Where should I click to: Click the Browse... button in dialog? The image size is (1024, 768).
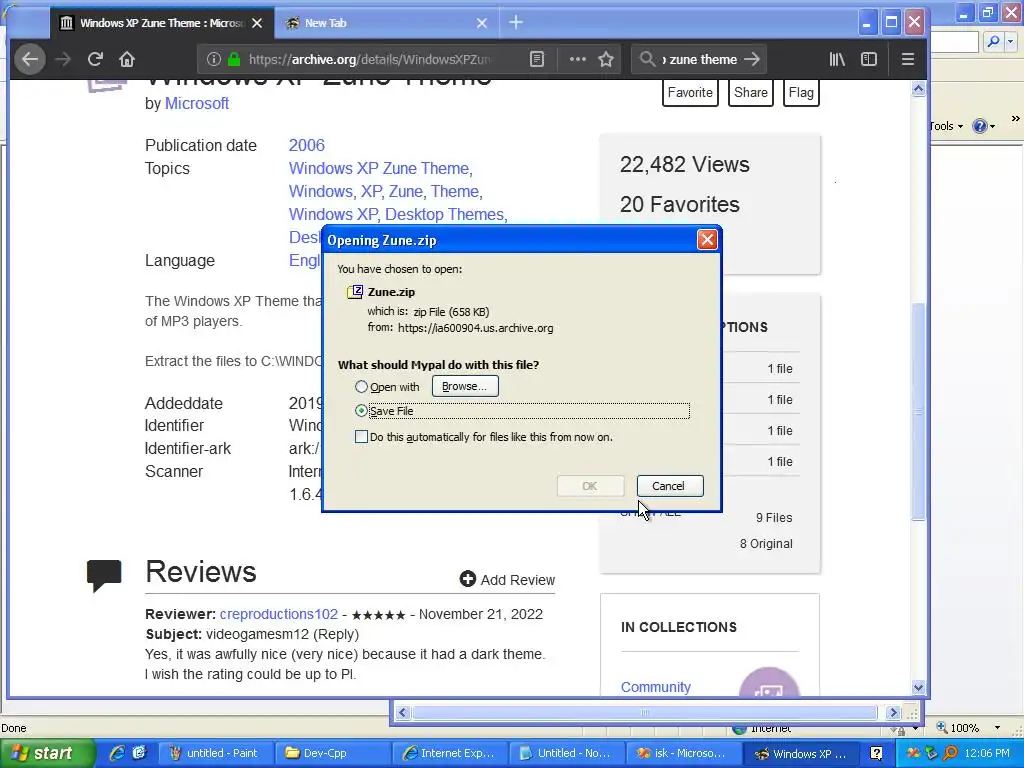[x=464, y=386]
